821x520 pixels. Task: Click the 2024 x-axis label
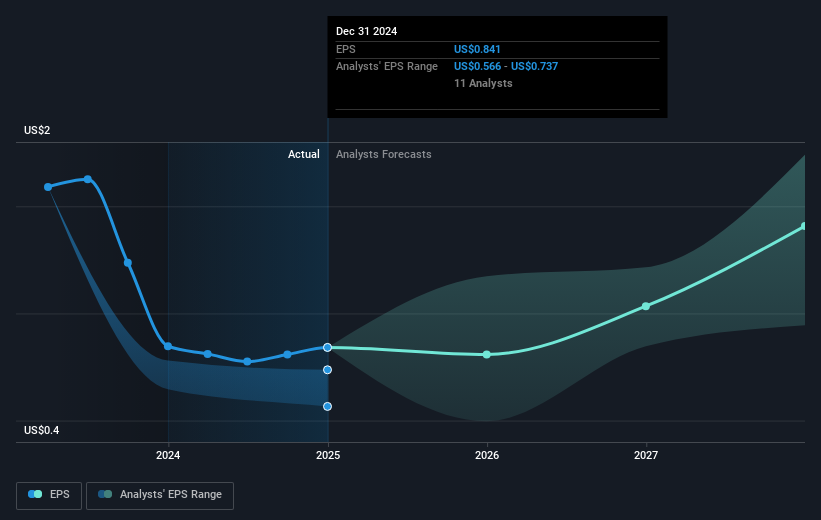coord(168,455)
